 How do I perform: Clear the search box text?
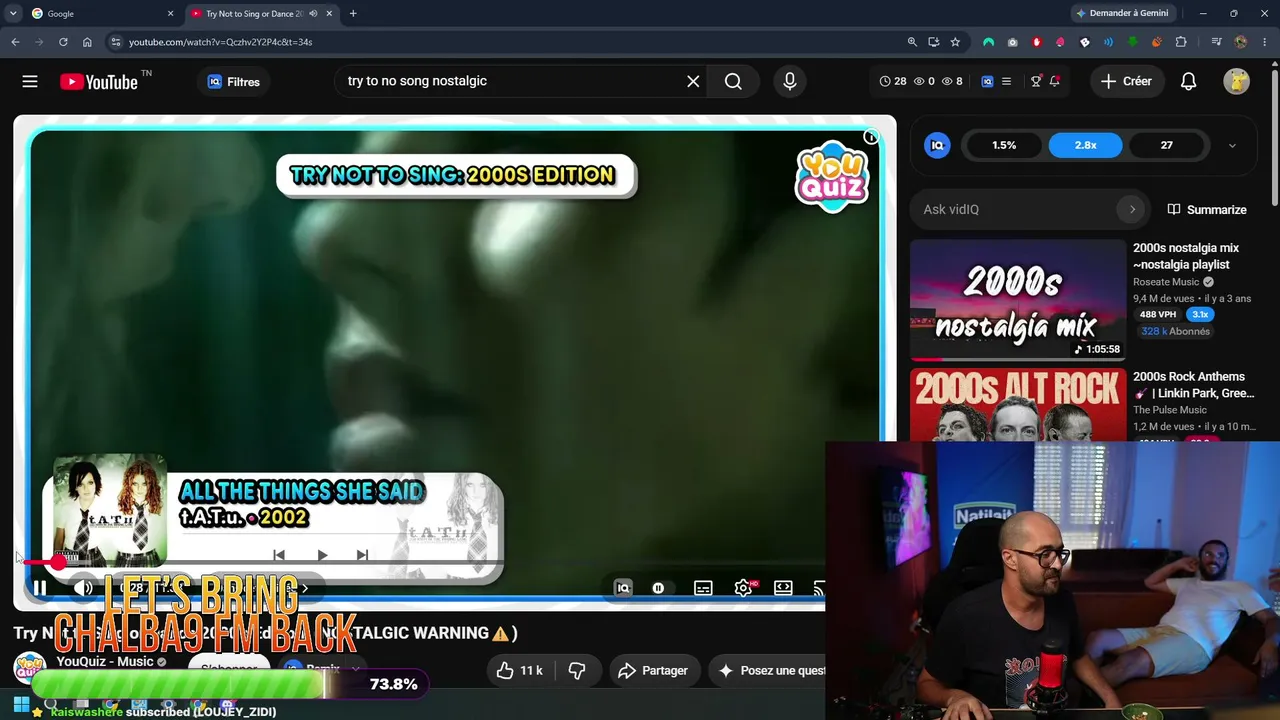click(693, 81)
